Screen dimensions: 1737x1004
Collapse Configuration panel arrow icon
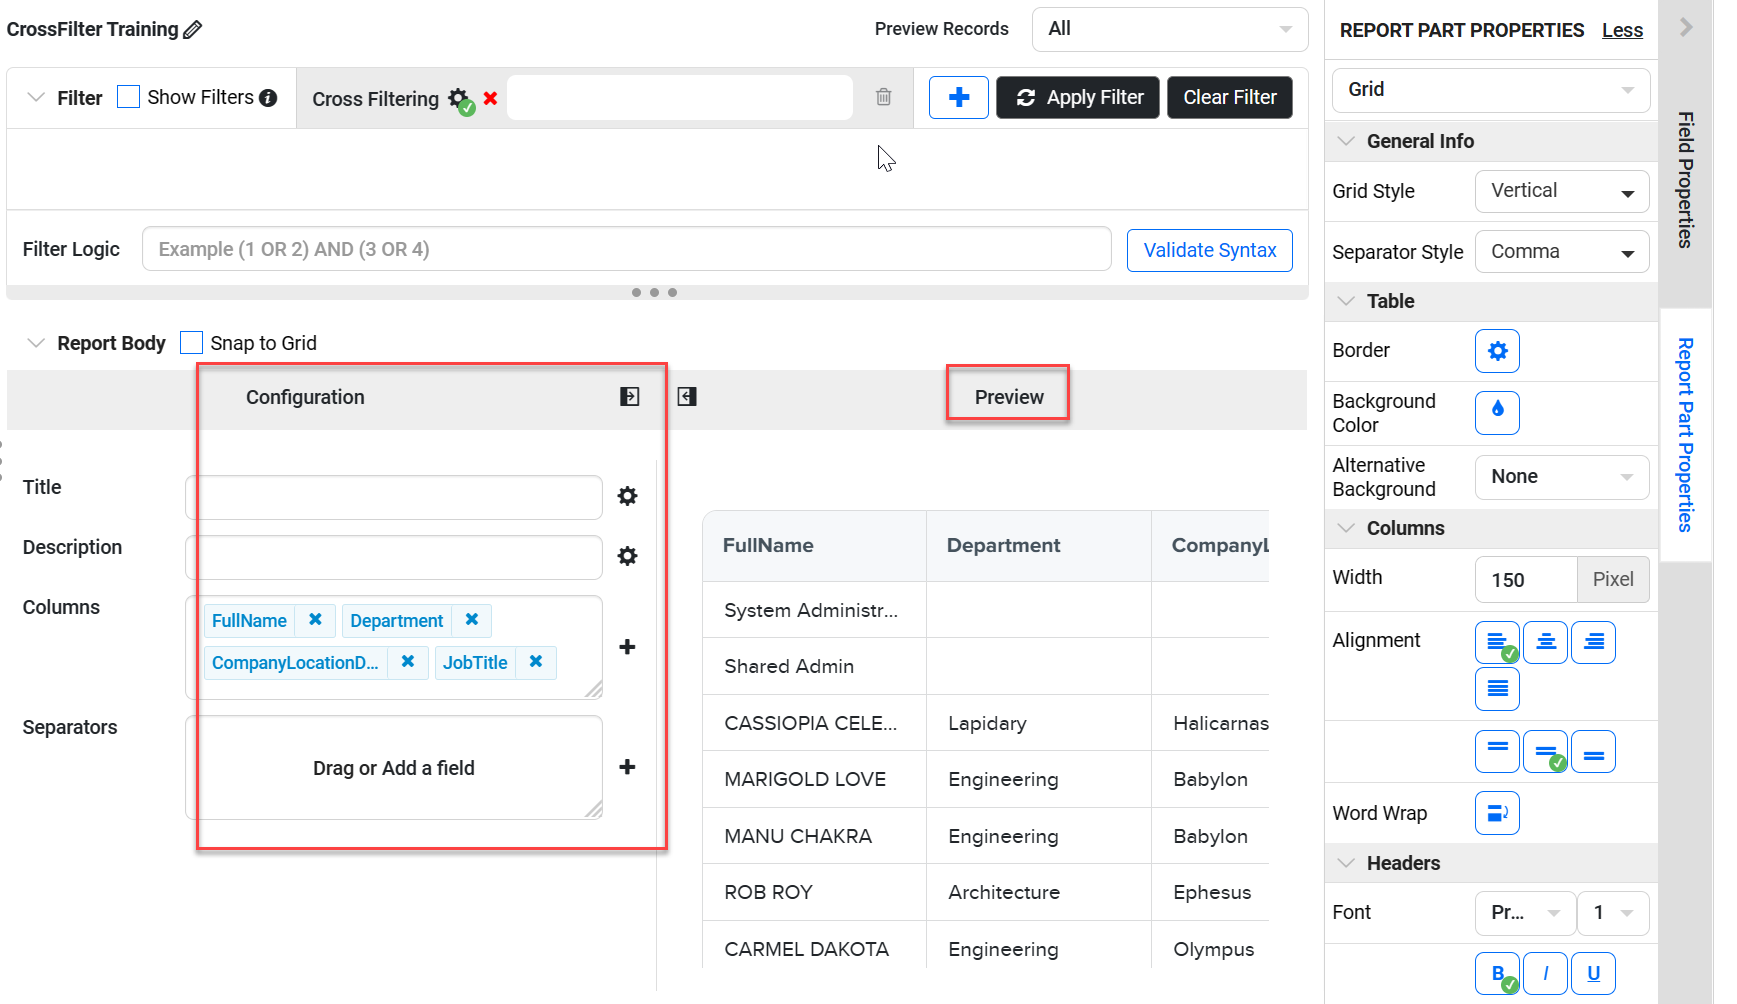tap(629, 397)
